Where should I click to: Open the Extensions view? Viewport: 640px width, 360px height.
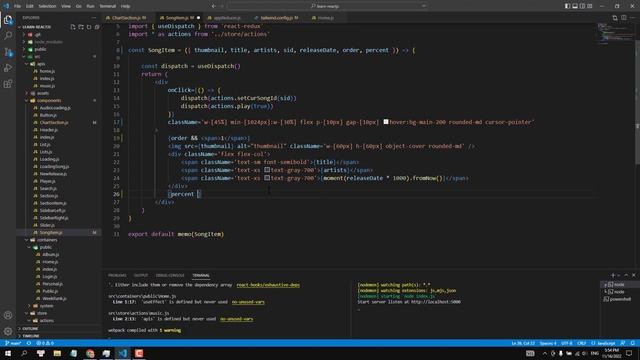[8, 84]
